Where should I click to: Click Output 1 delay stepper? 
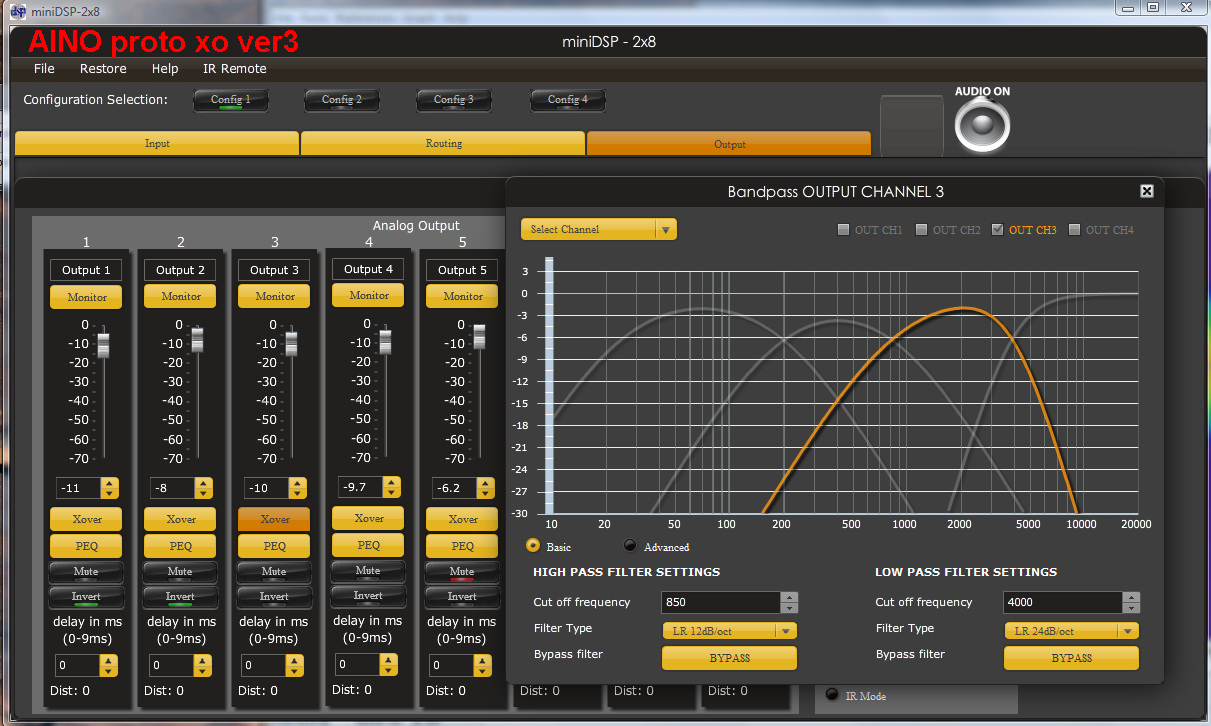(109, 665)
